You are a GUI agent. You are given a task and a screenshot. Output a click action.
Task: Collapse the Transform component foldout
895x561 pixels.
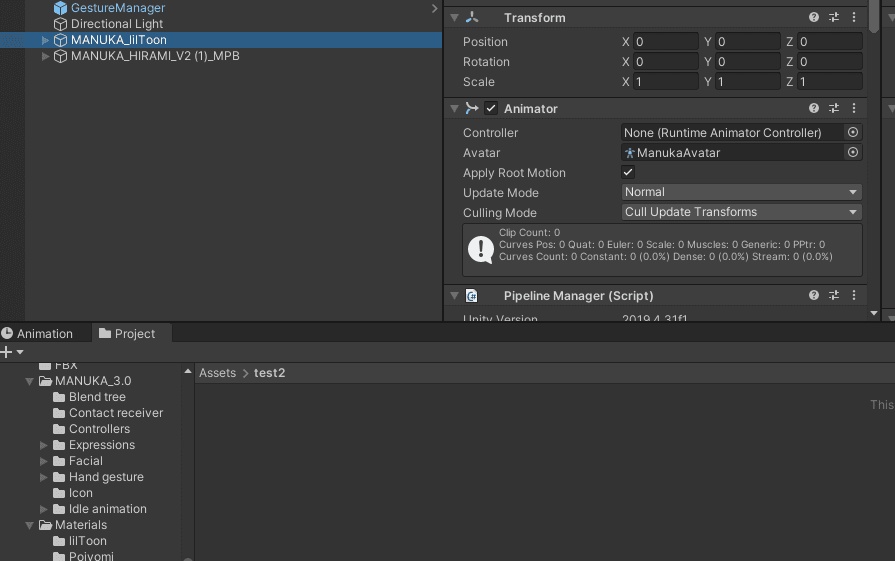pyautogui.click(x=454, y=18)
